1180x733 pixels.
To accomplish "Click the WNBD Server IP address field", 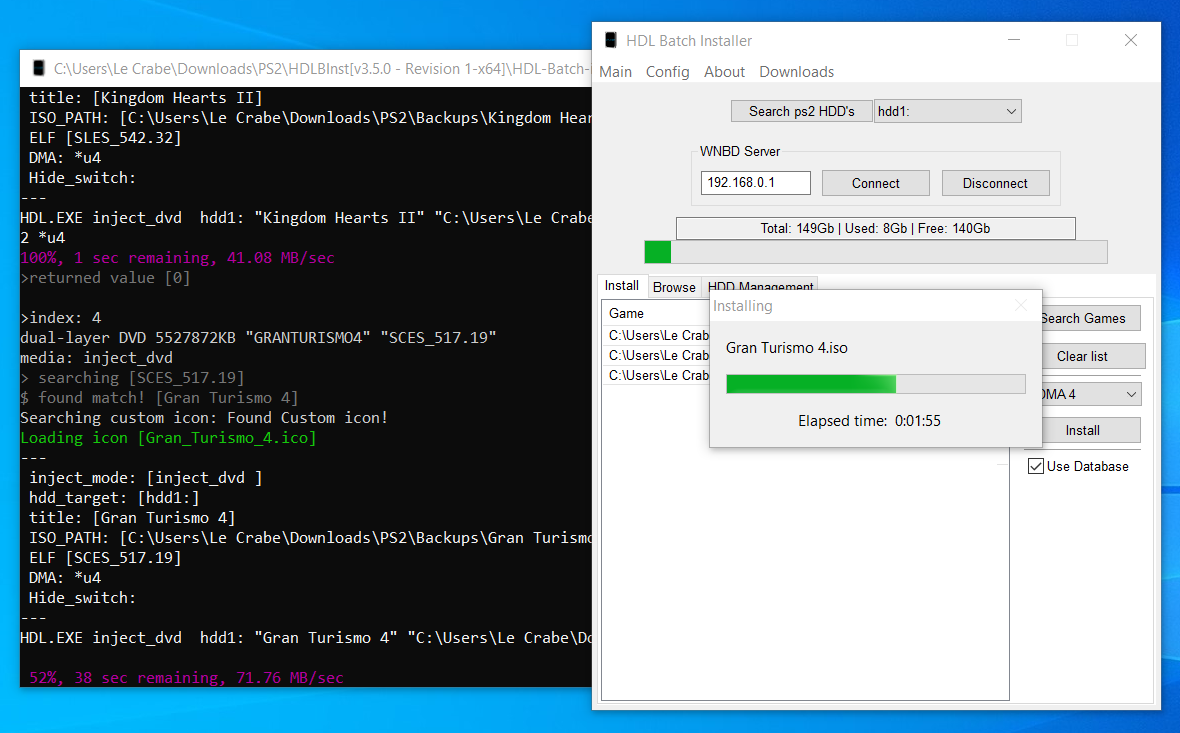I will [x=756, y=183].
